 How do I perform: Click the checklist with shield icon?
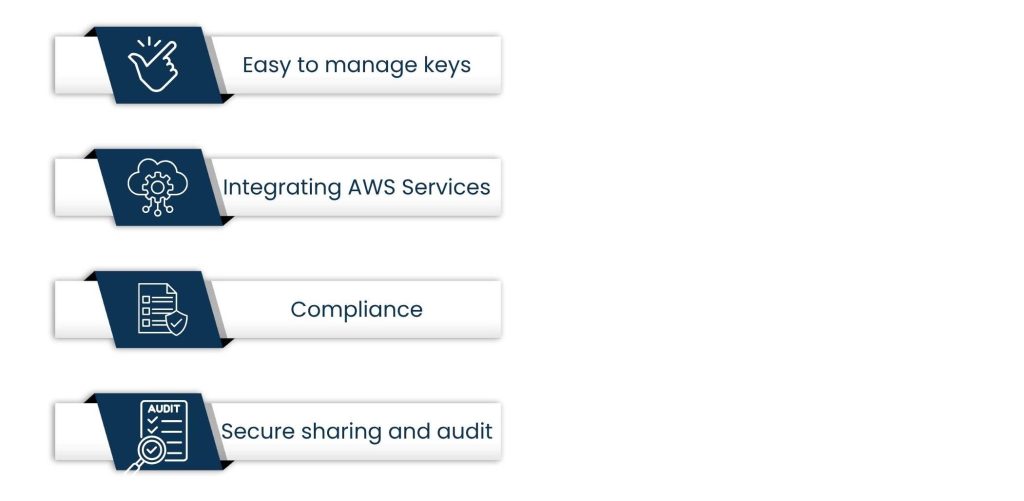(160, 309)
